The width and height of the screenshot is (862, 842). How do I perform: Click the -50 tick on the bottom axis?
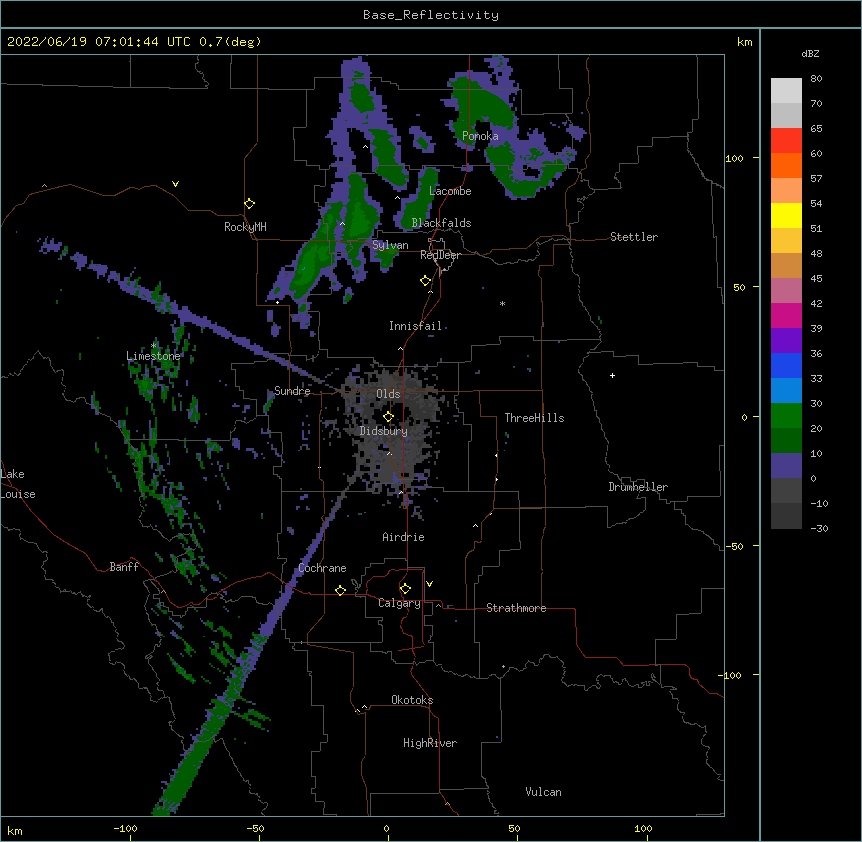[x=255, y=828]
